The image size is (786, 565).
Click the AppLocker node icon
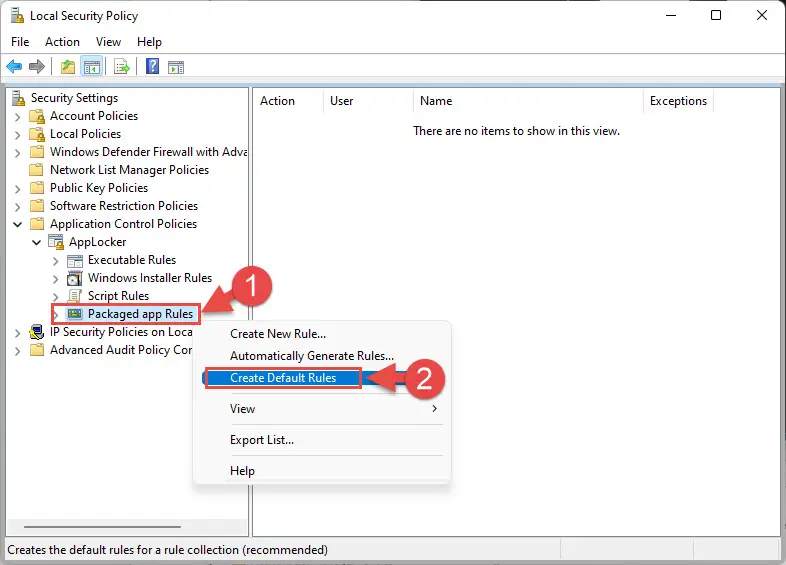pyautogui.click(x=56, y=242)
